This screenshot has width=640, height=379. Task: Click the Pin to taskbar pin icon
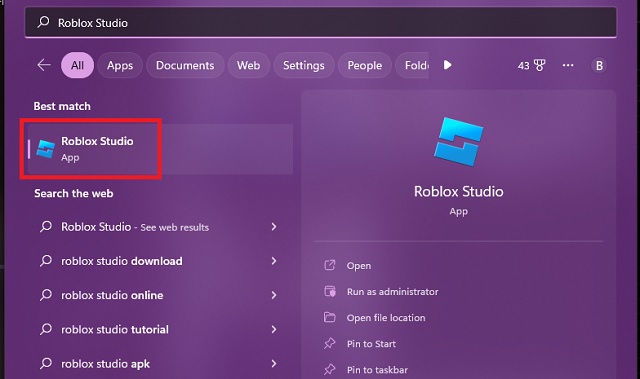click(x=329, y=370)
